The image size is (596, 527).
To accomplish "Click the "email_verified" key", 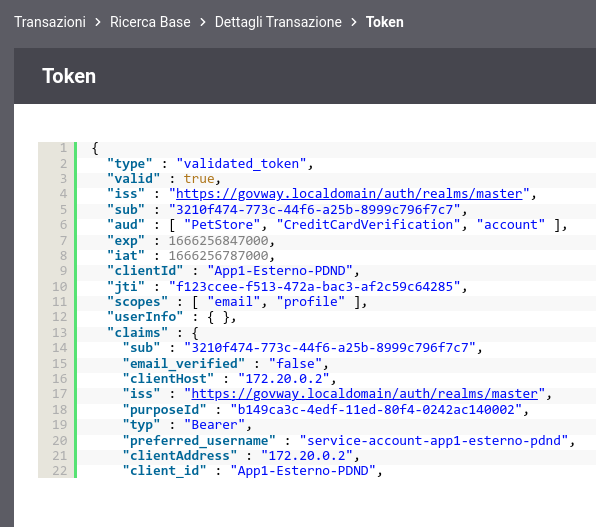I will click(184, 364).
